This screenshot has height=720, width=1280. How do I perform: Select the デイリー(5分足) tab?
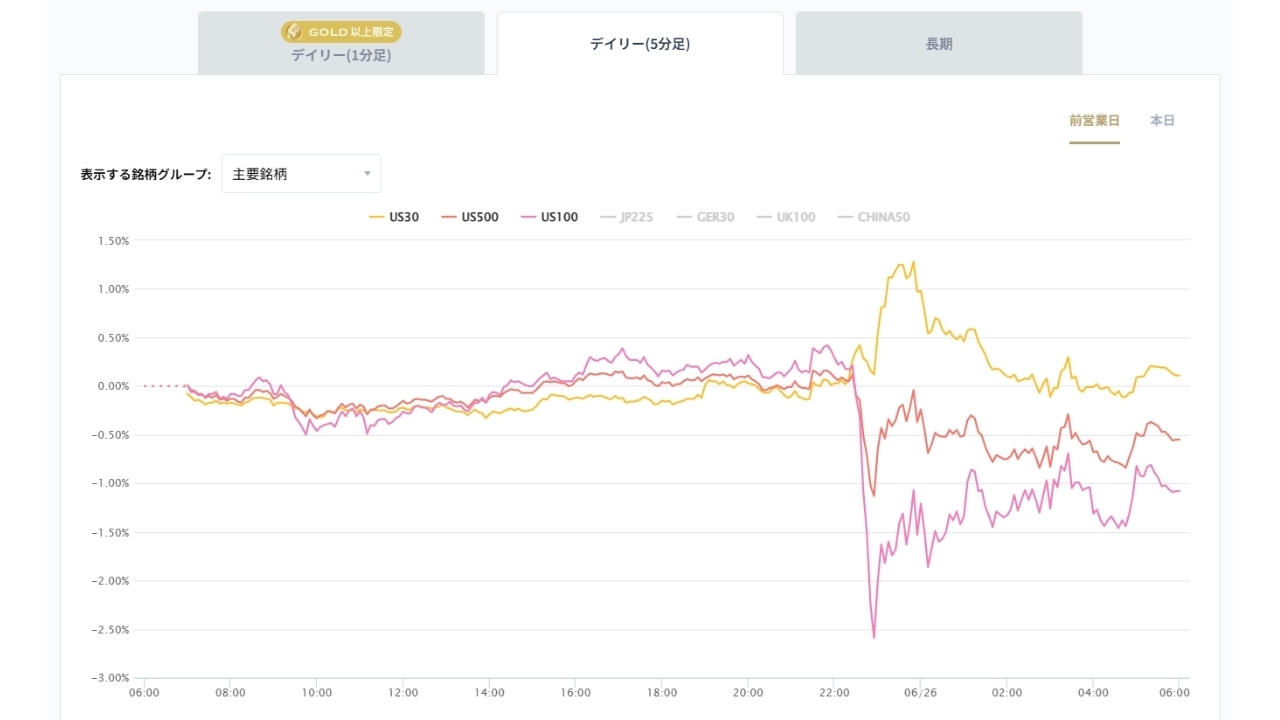click(640, 43)
